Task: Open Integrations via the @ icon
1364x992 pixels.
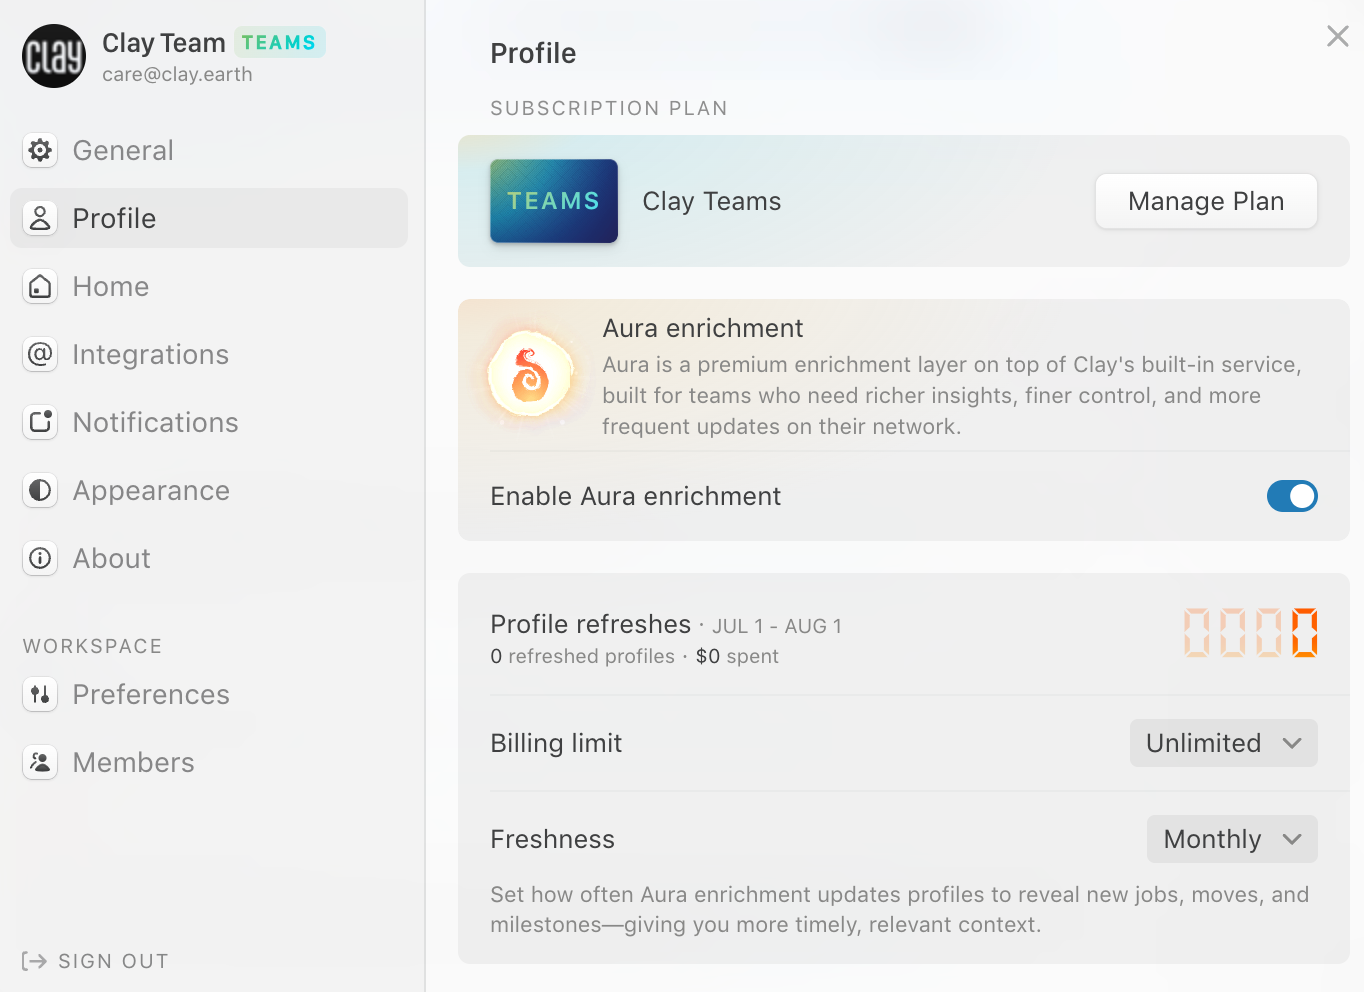Action: (x=39, y=354)
